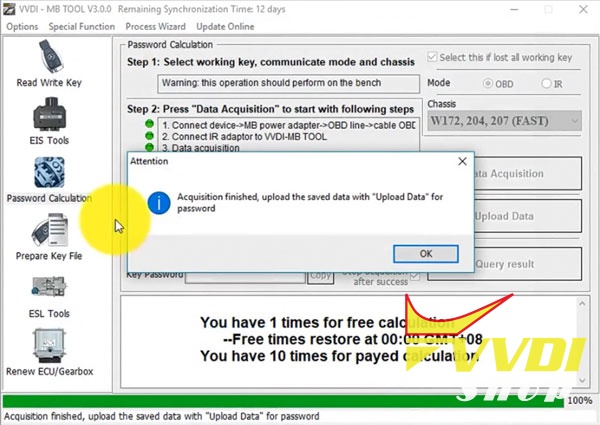Click status bar 'Acquisition finished' message

tap(161, 416)
